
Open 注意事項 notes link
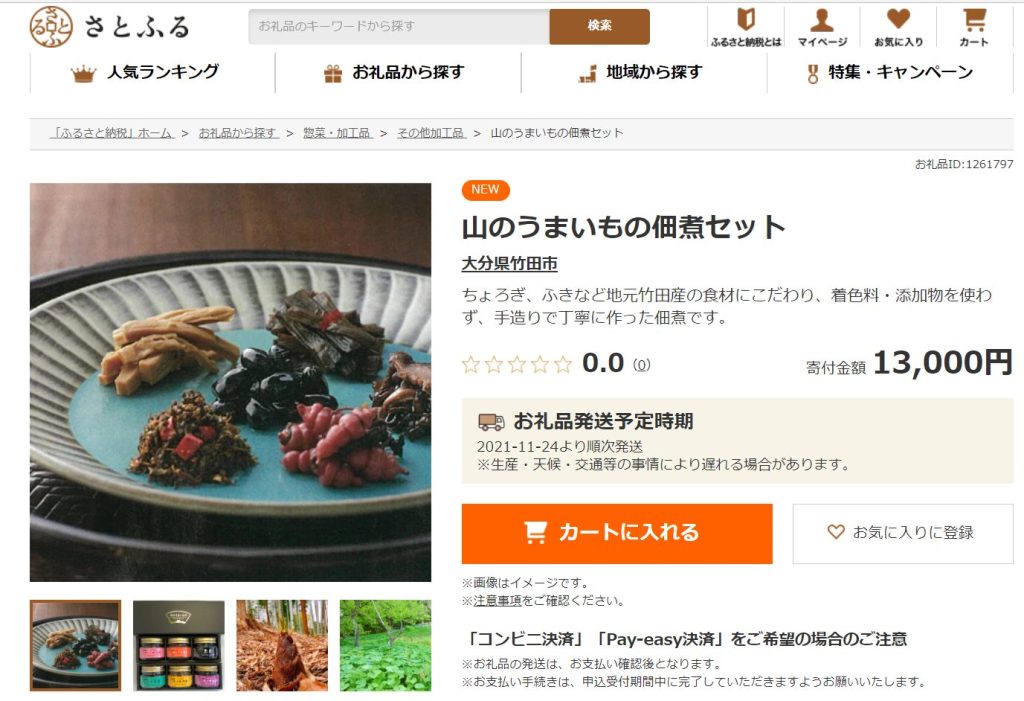pos(498,600)
